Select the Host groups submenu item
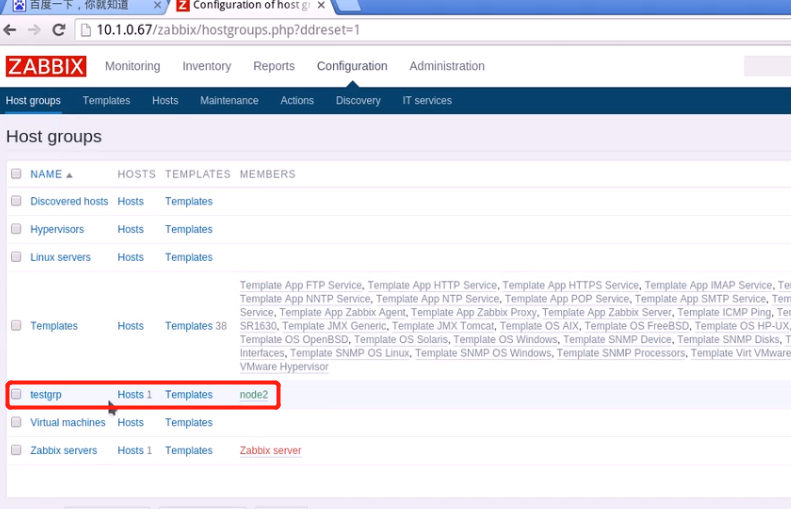Screen dimensions: 791x509 (33, 100)
